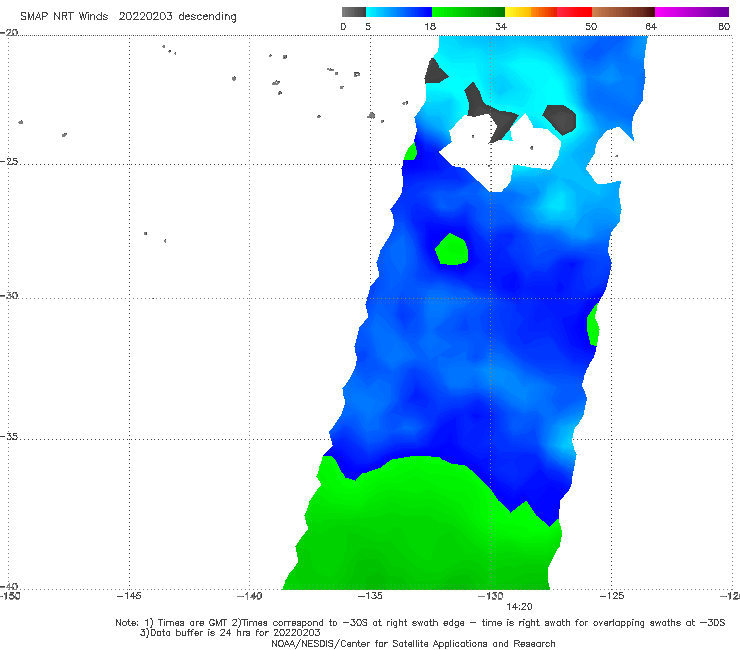740x650 pixels.
Task: Click the '-25' latitude axis label
Action: [10, 161]
